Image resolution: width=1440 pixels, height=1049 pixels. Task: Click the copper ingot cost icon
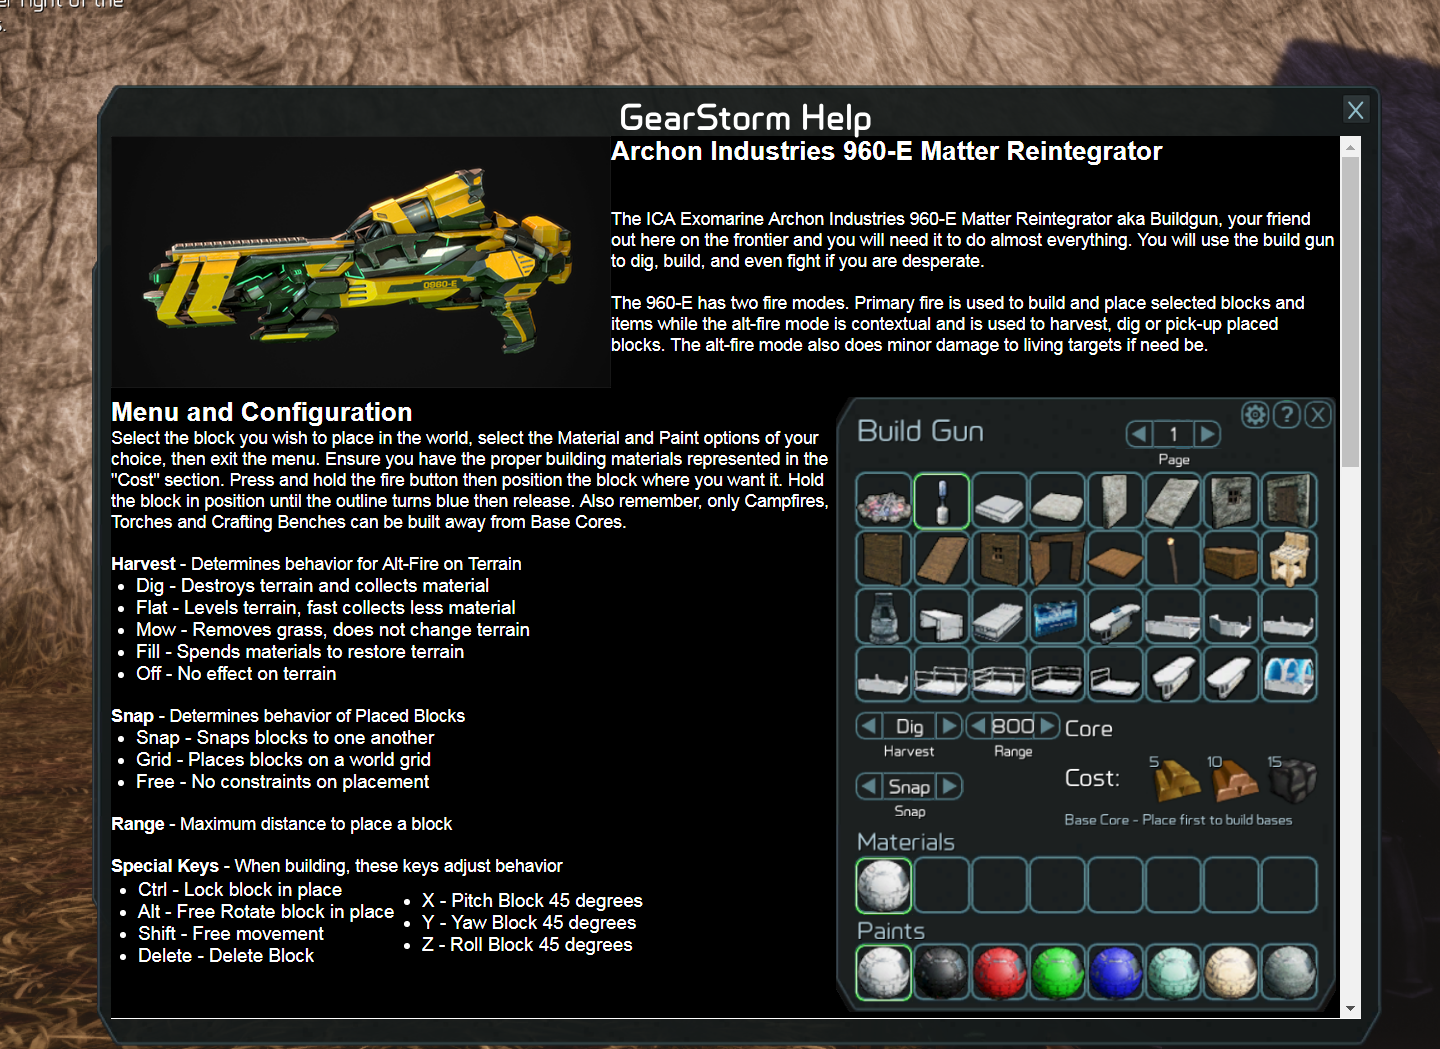click(1234, 780)
